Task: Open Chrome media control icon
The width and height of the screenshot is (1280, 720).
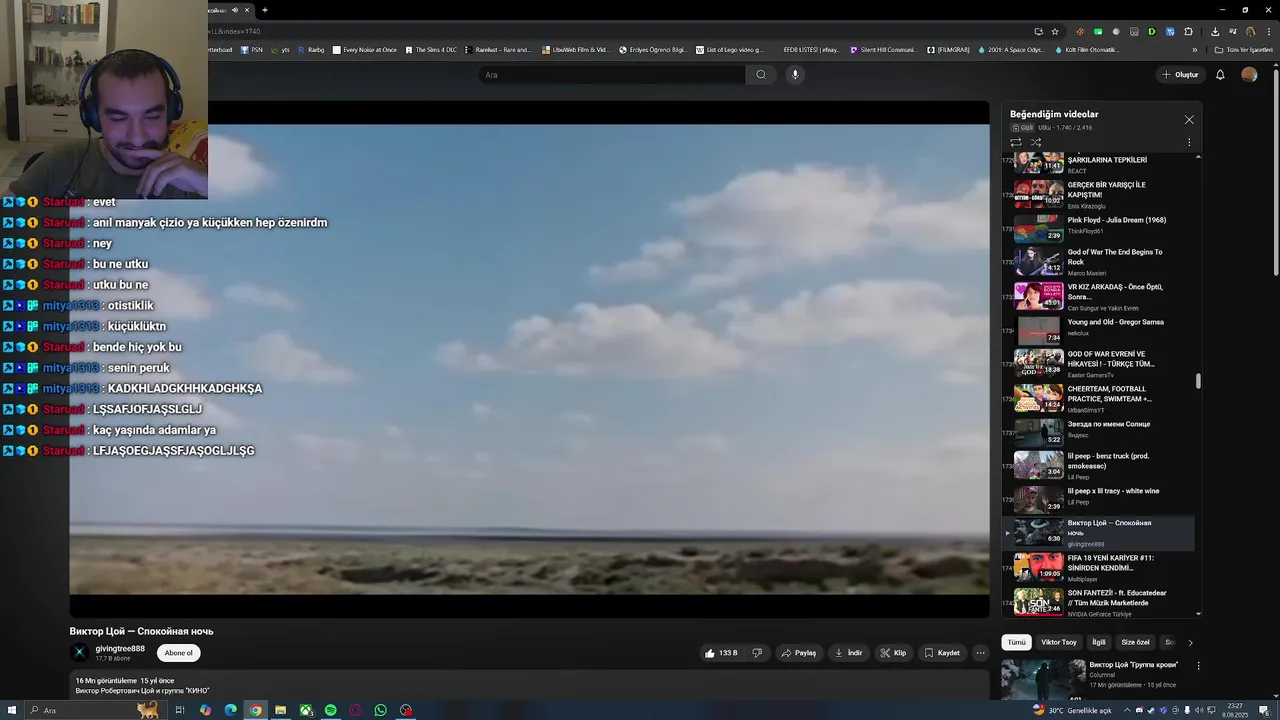Action: point(1232,31)
